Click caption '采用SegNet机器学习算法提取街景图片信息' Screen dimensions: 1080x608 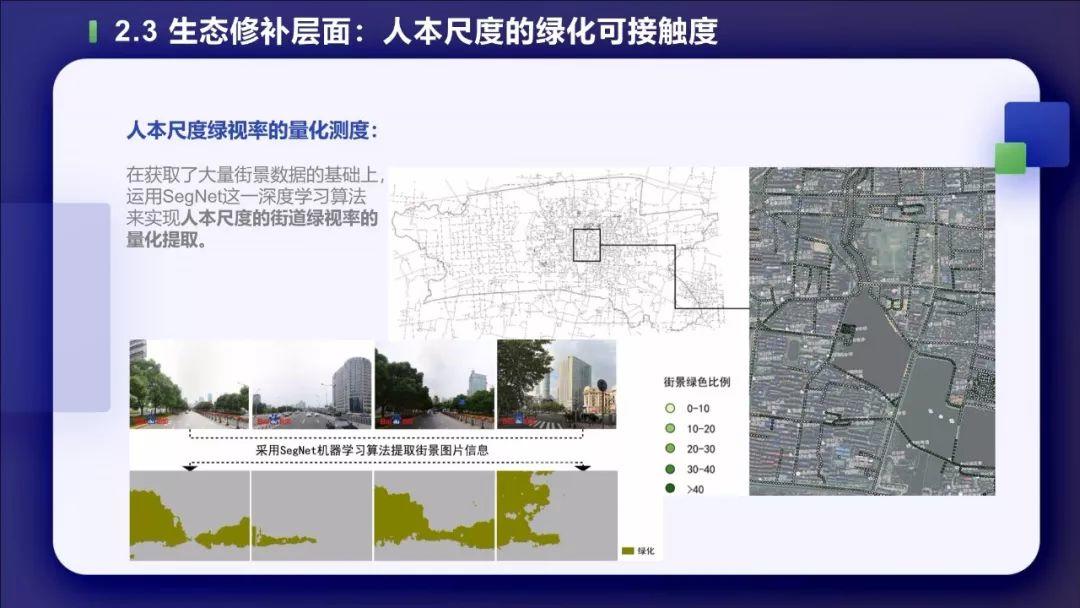click(x=373, y=450)
